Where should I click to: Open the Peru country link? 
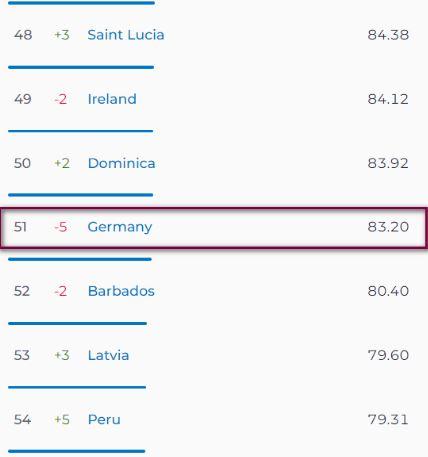(104, 419)
